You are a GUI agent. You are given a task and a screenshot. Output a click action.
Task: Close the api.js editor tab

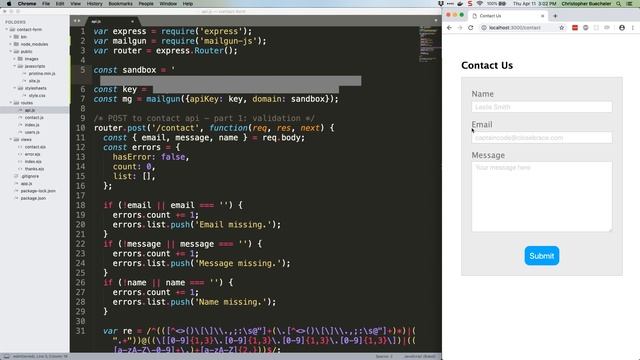click(x=132, y=21)
